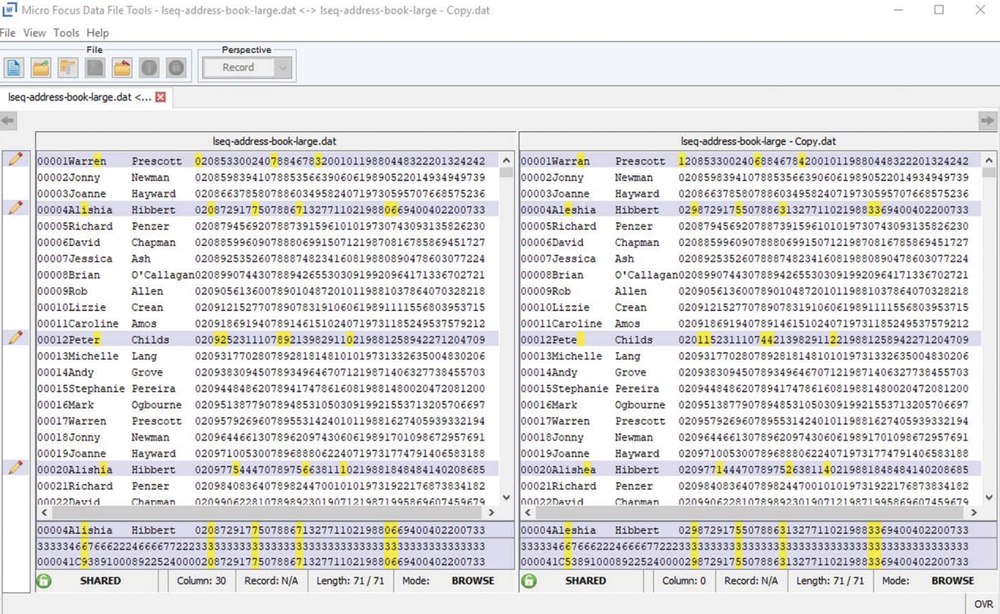Select record 00001Warran in right pane

pos(751,161)
